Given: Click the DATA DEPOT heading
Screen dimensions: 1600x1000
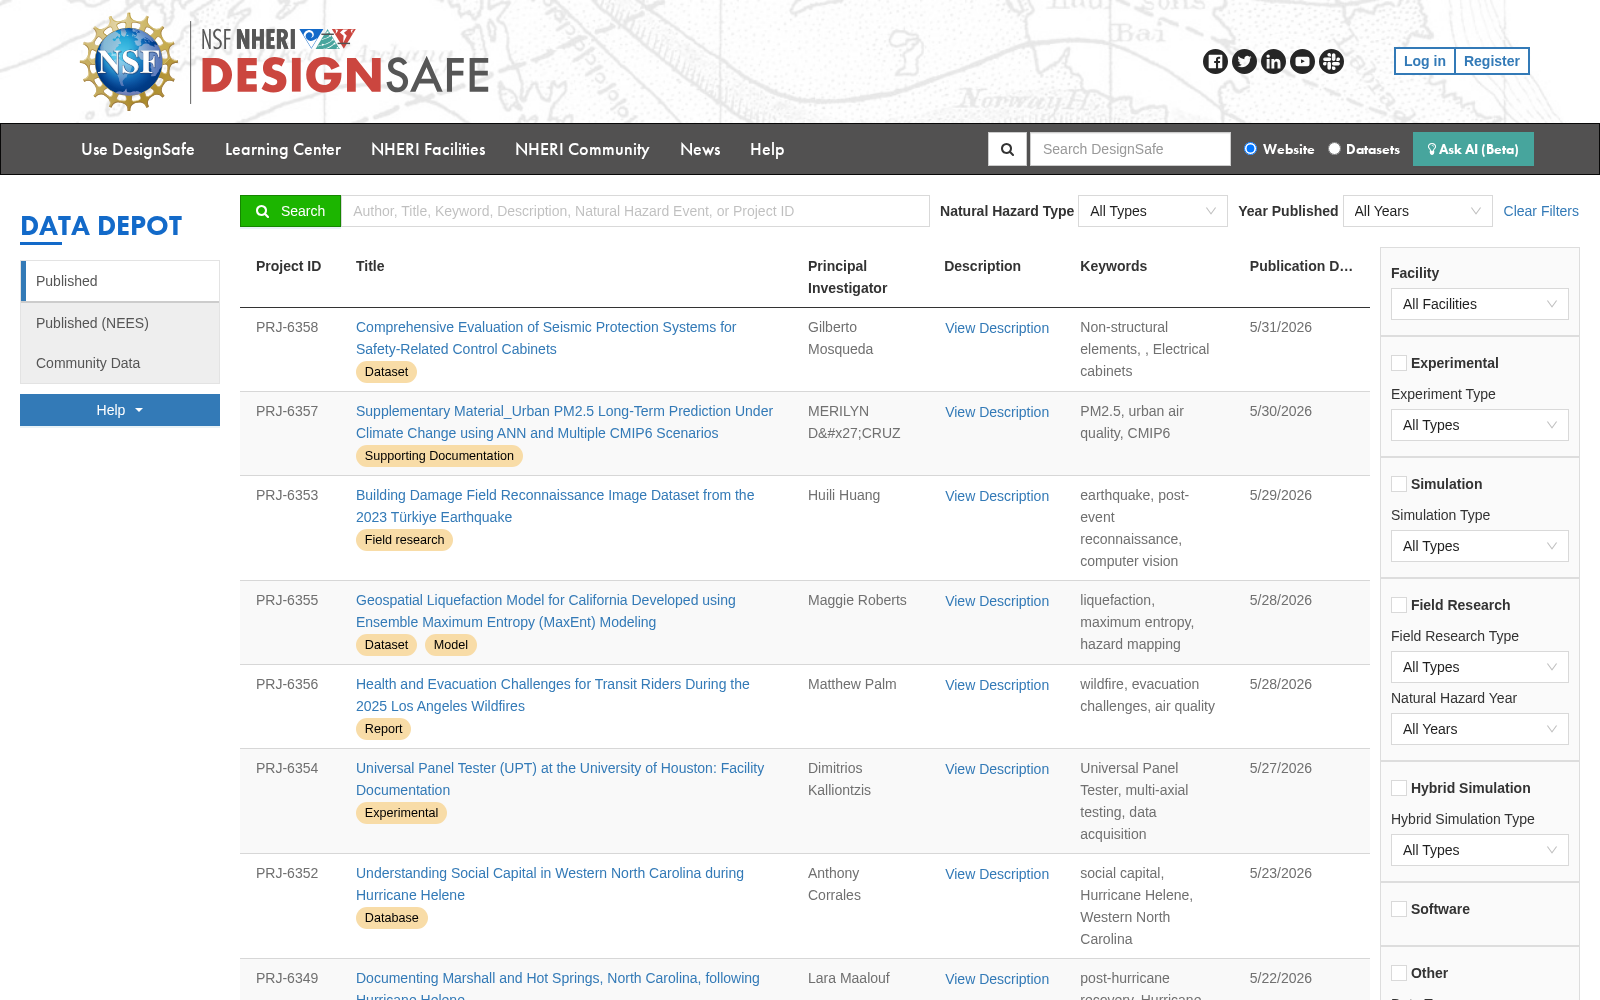Looking at the screenshot, I should [x=101, y=226].
